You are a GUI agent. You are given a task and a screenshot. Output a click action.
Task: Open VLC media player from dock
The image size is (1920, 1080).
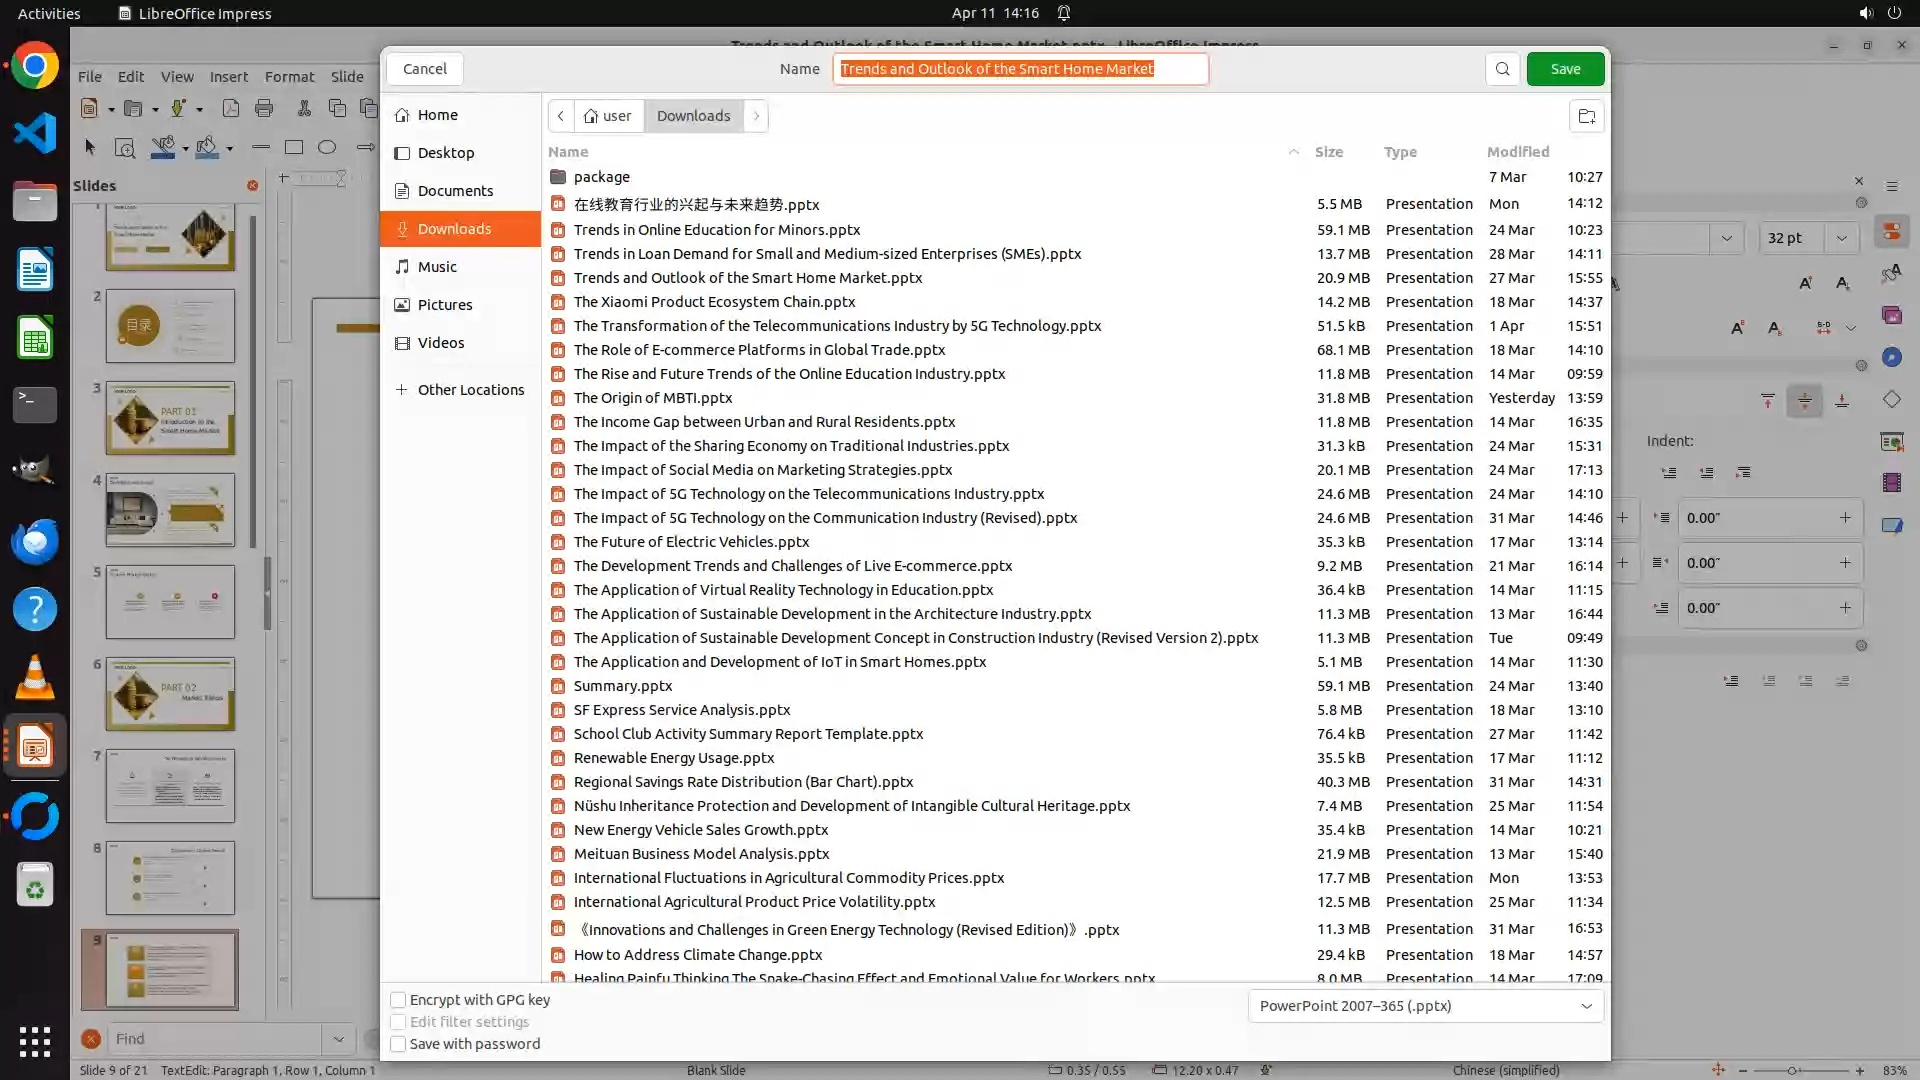tap(35, 677)
